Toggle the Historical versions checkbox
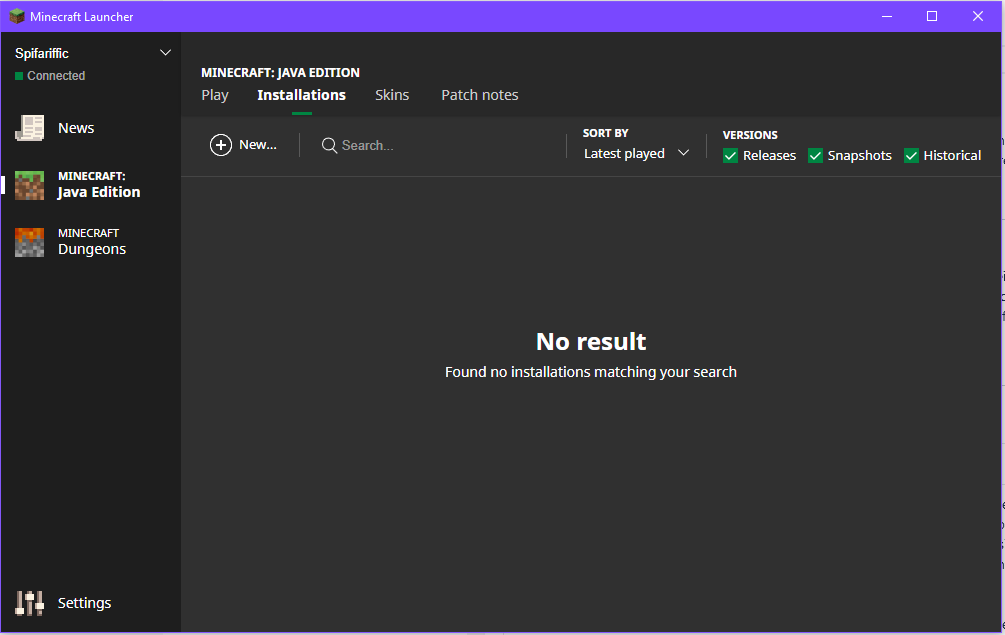 click(911, 156)
